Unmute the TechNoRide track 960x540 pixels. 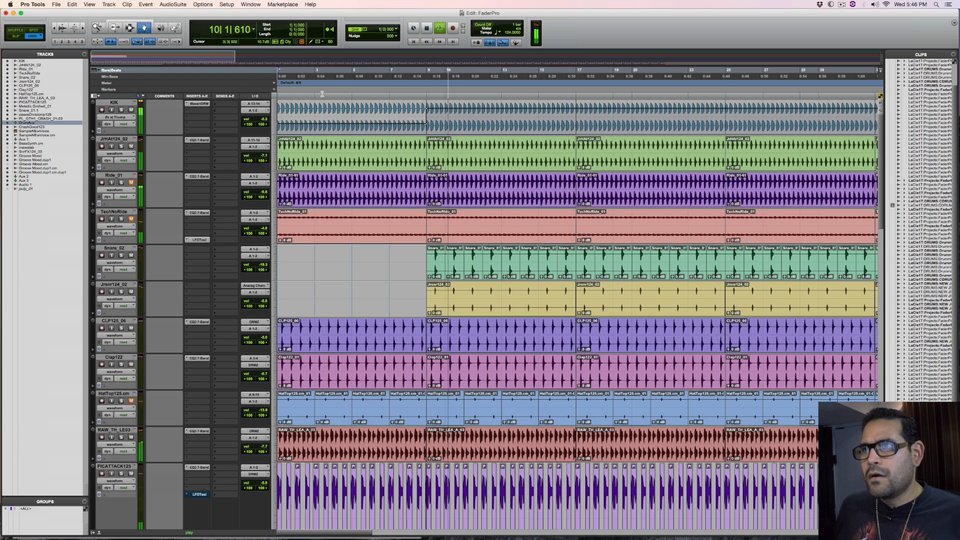(x=131, y=219)
